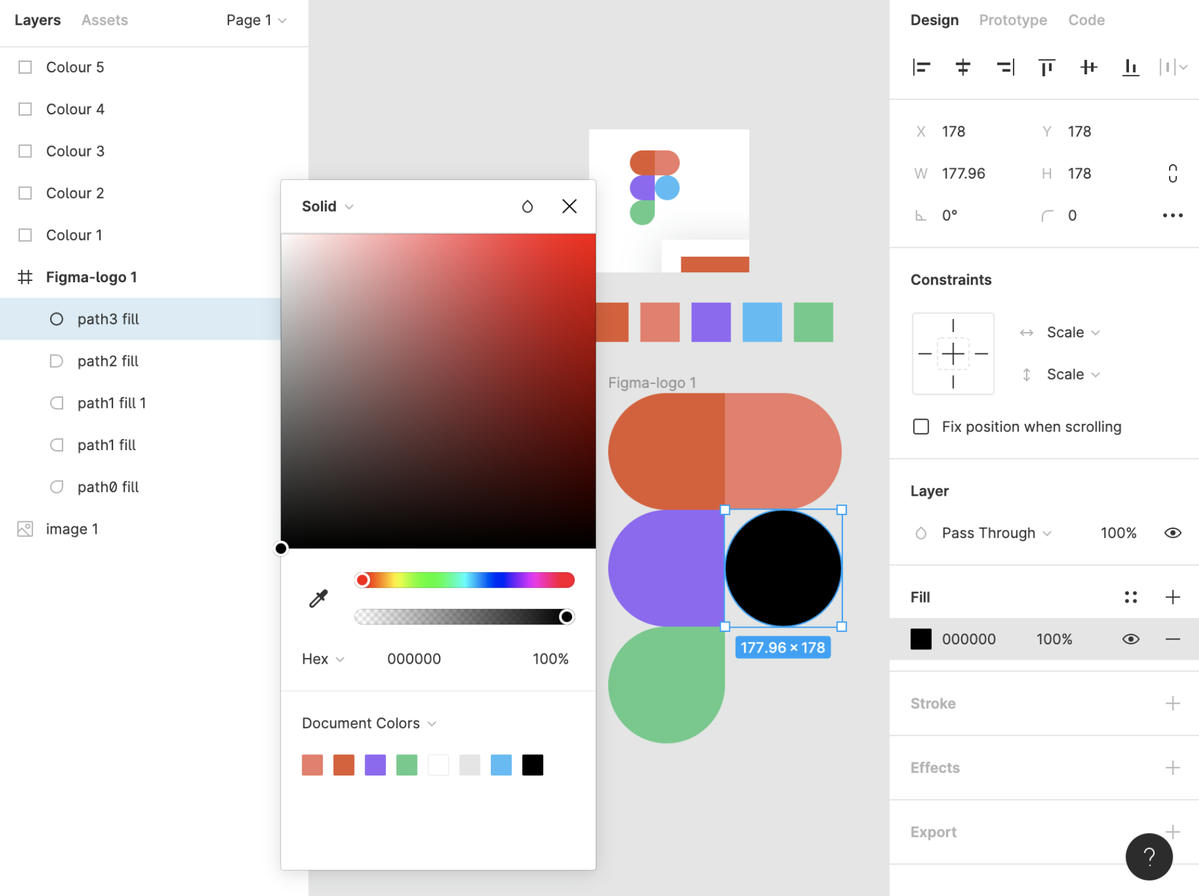The image size is (1199, 896).
Task: Pick the black document color swatch
Action: point(532,765)
